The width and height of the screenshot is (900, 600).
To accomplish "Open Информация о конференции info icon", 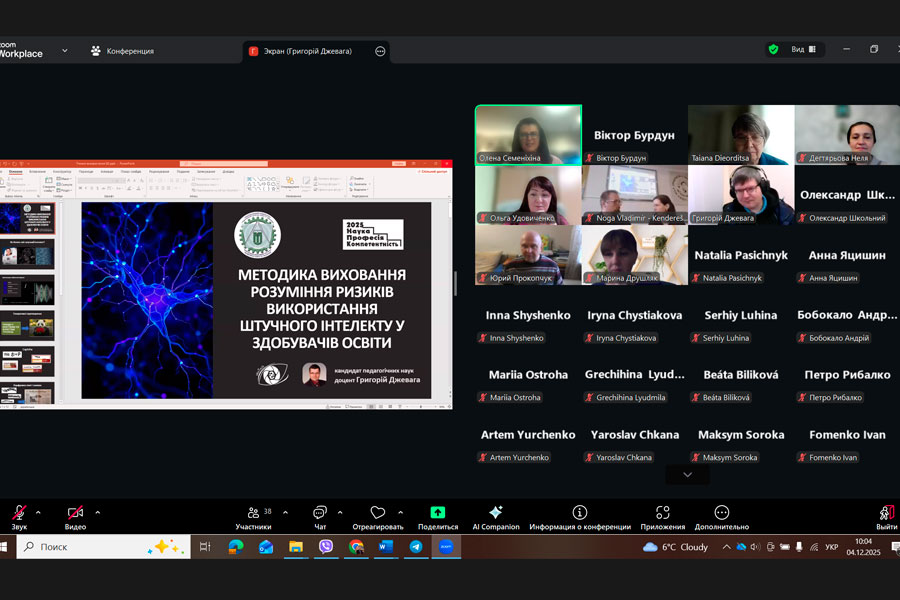I will 580,514.
